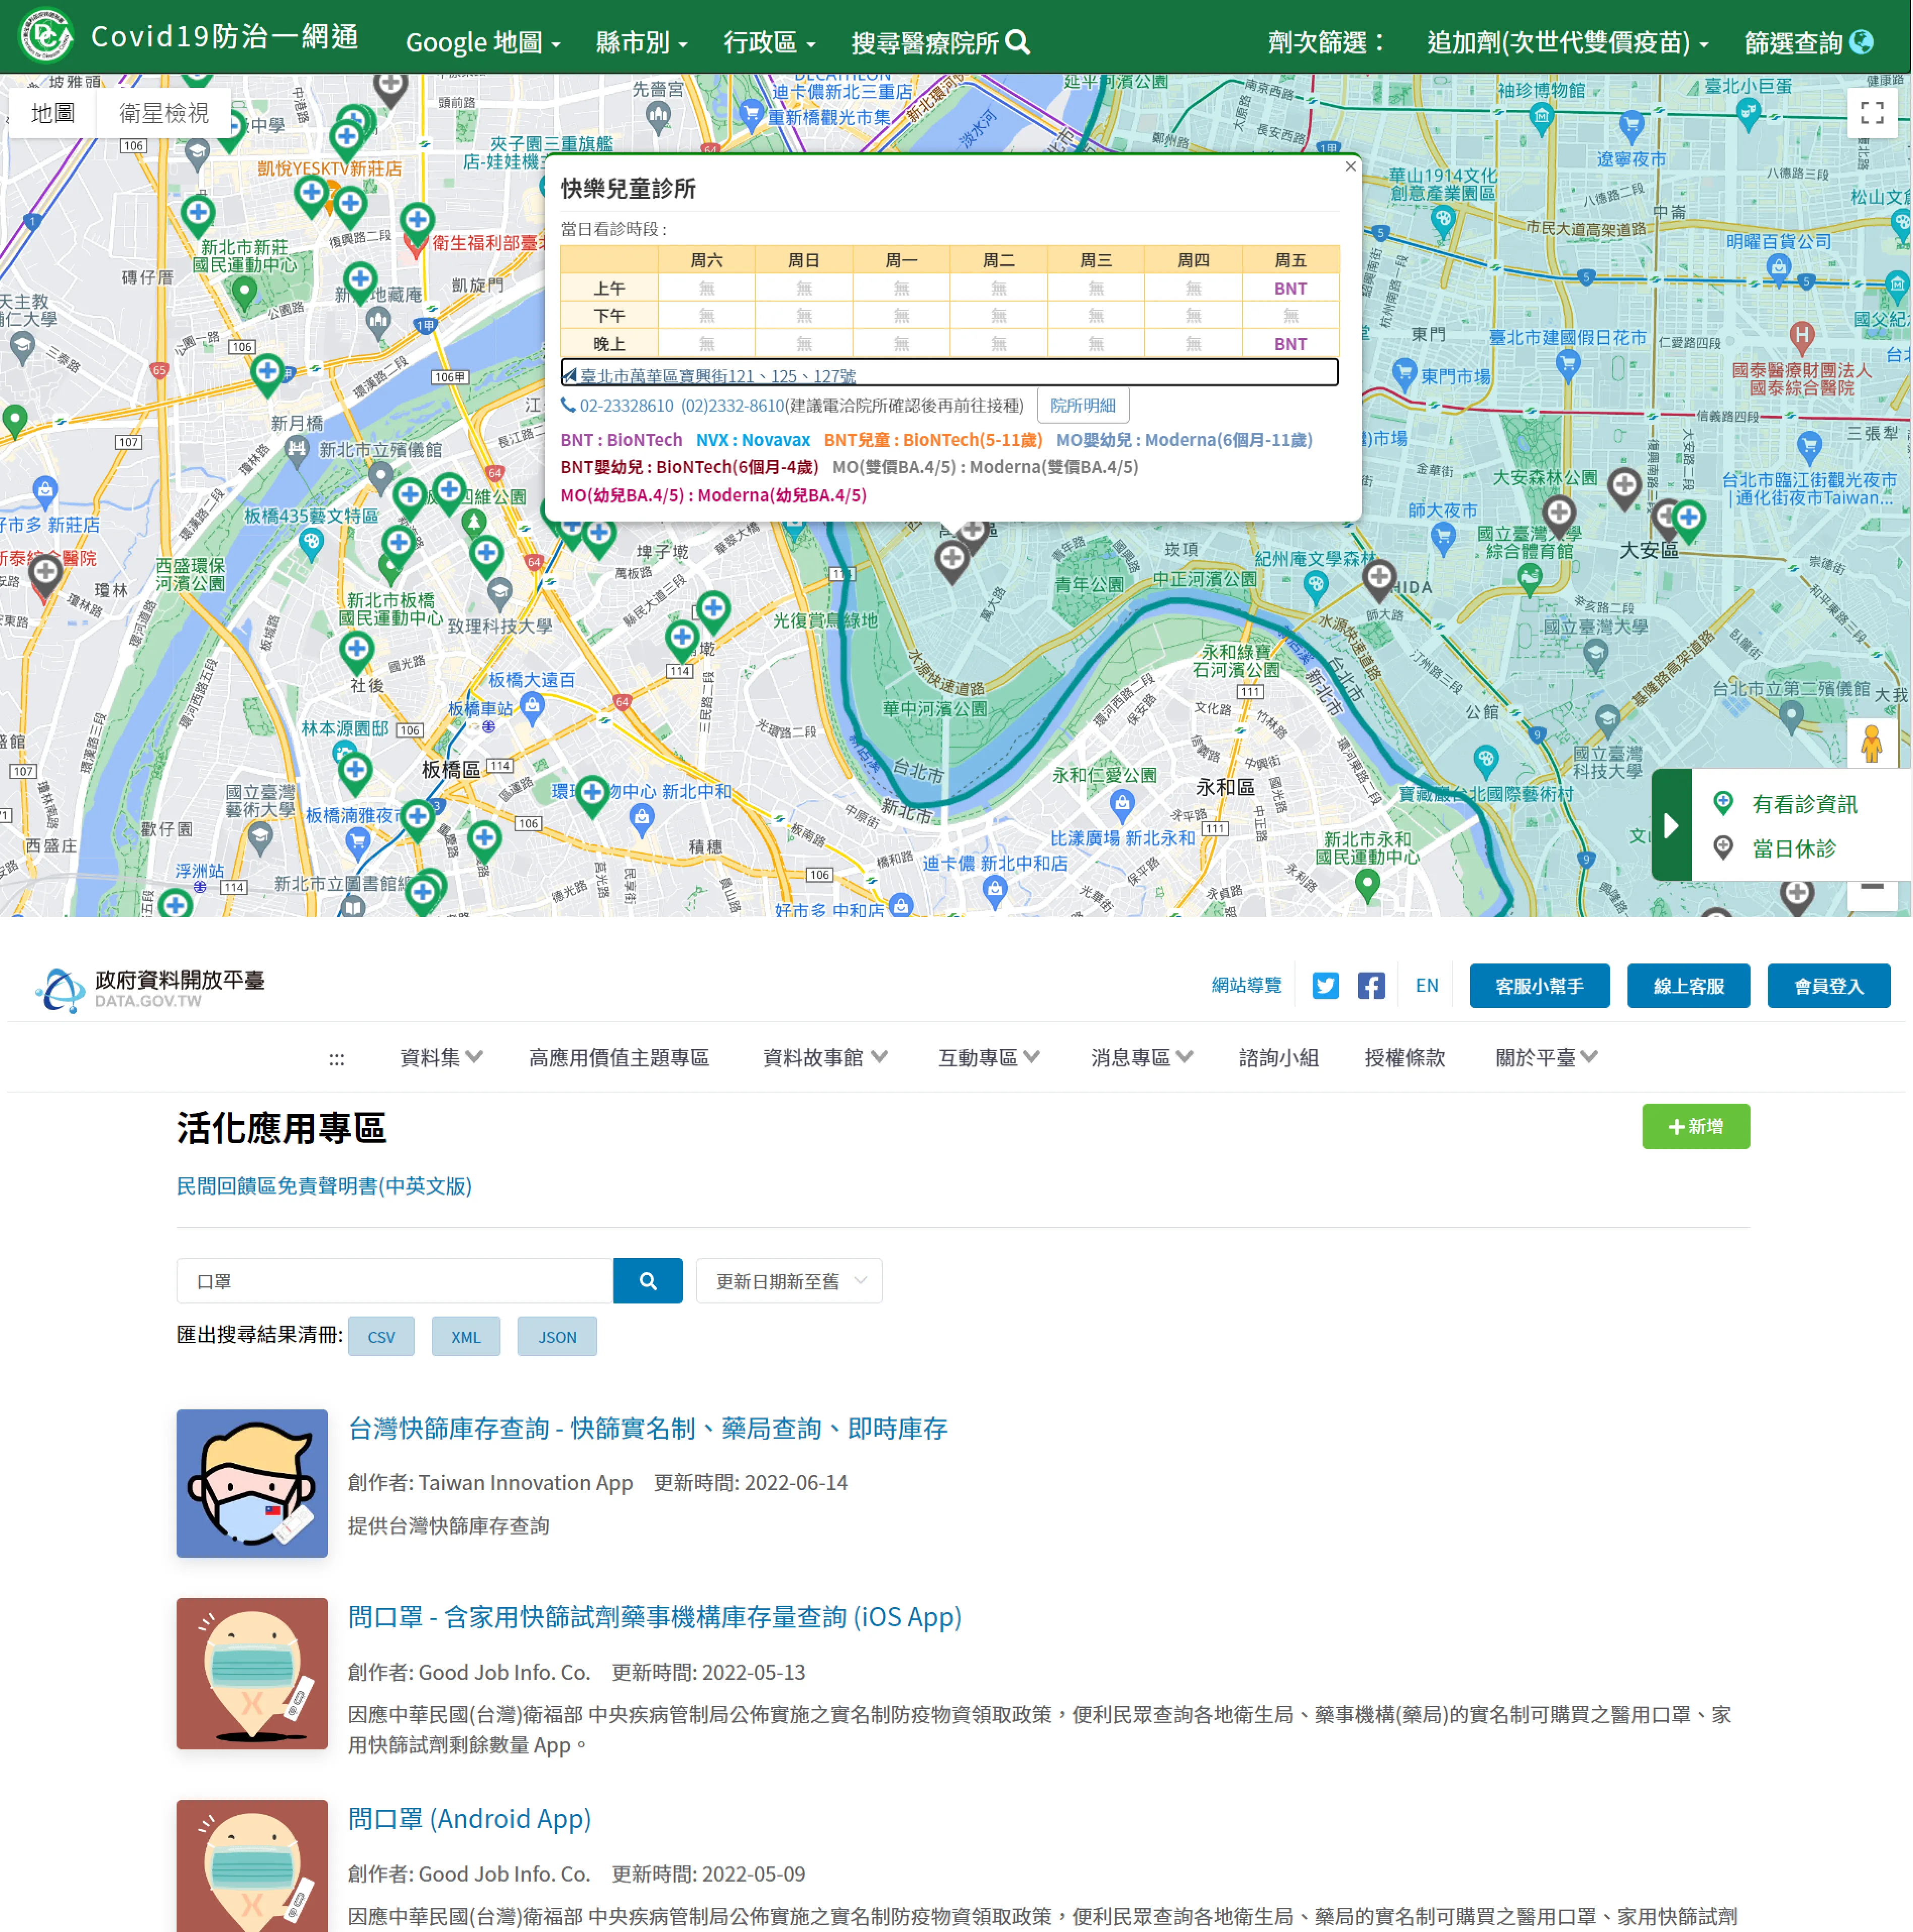Open the Twitter share icon
Image resolution: width=1913 pixels, height=1932 pixels.
click(1325, 985)
